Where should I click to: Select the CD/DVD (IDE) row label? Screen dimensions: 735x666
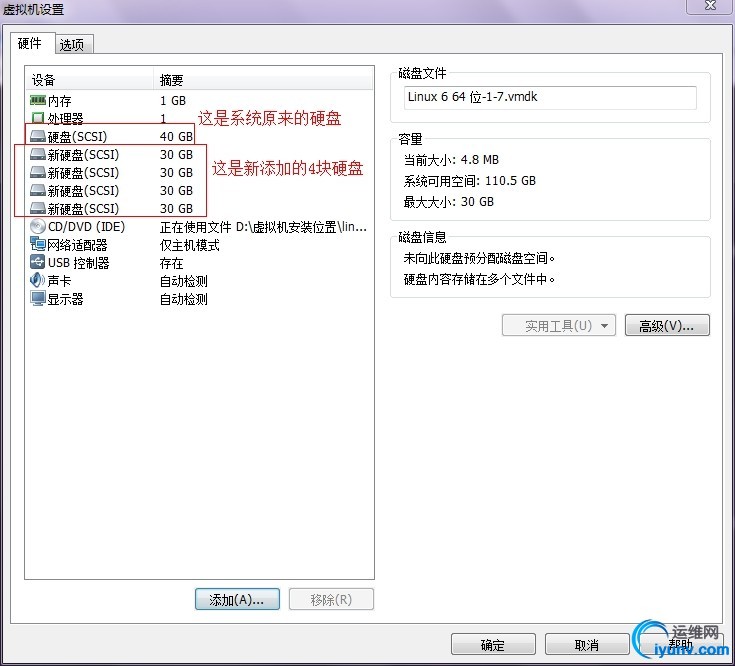pos(87,227)
